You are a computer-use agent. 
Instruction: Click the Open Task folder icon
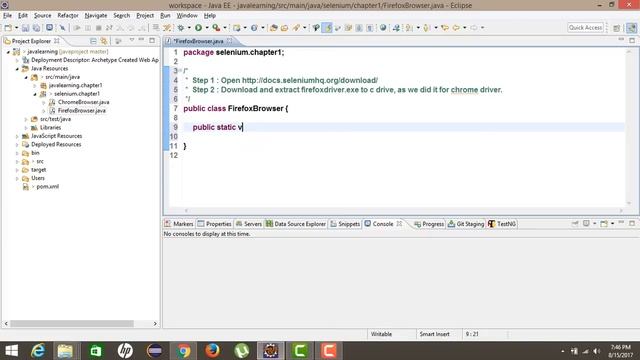[x=284, y=28]
